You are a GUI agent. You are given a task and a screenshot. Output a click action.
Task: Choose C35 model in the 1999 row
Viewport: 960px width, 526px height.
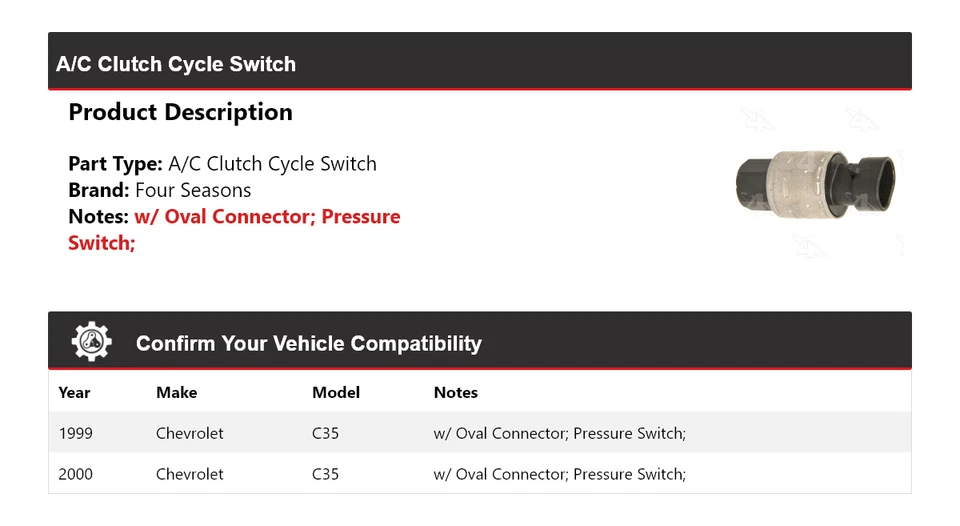pyautogui.click(x=325, y=433)
